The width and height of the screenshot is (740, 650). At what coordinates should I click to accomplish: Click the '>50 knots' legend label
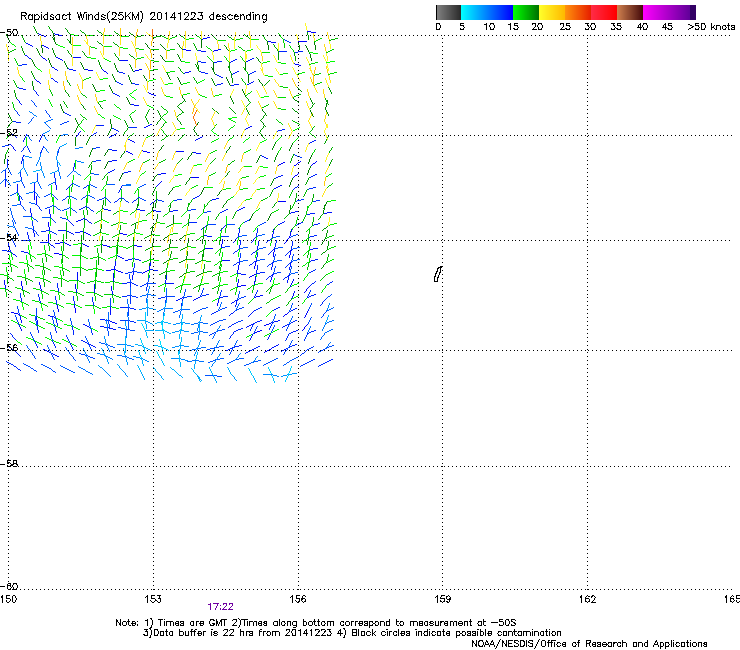click(711, 27)
